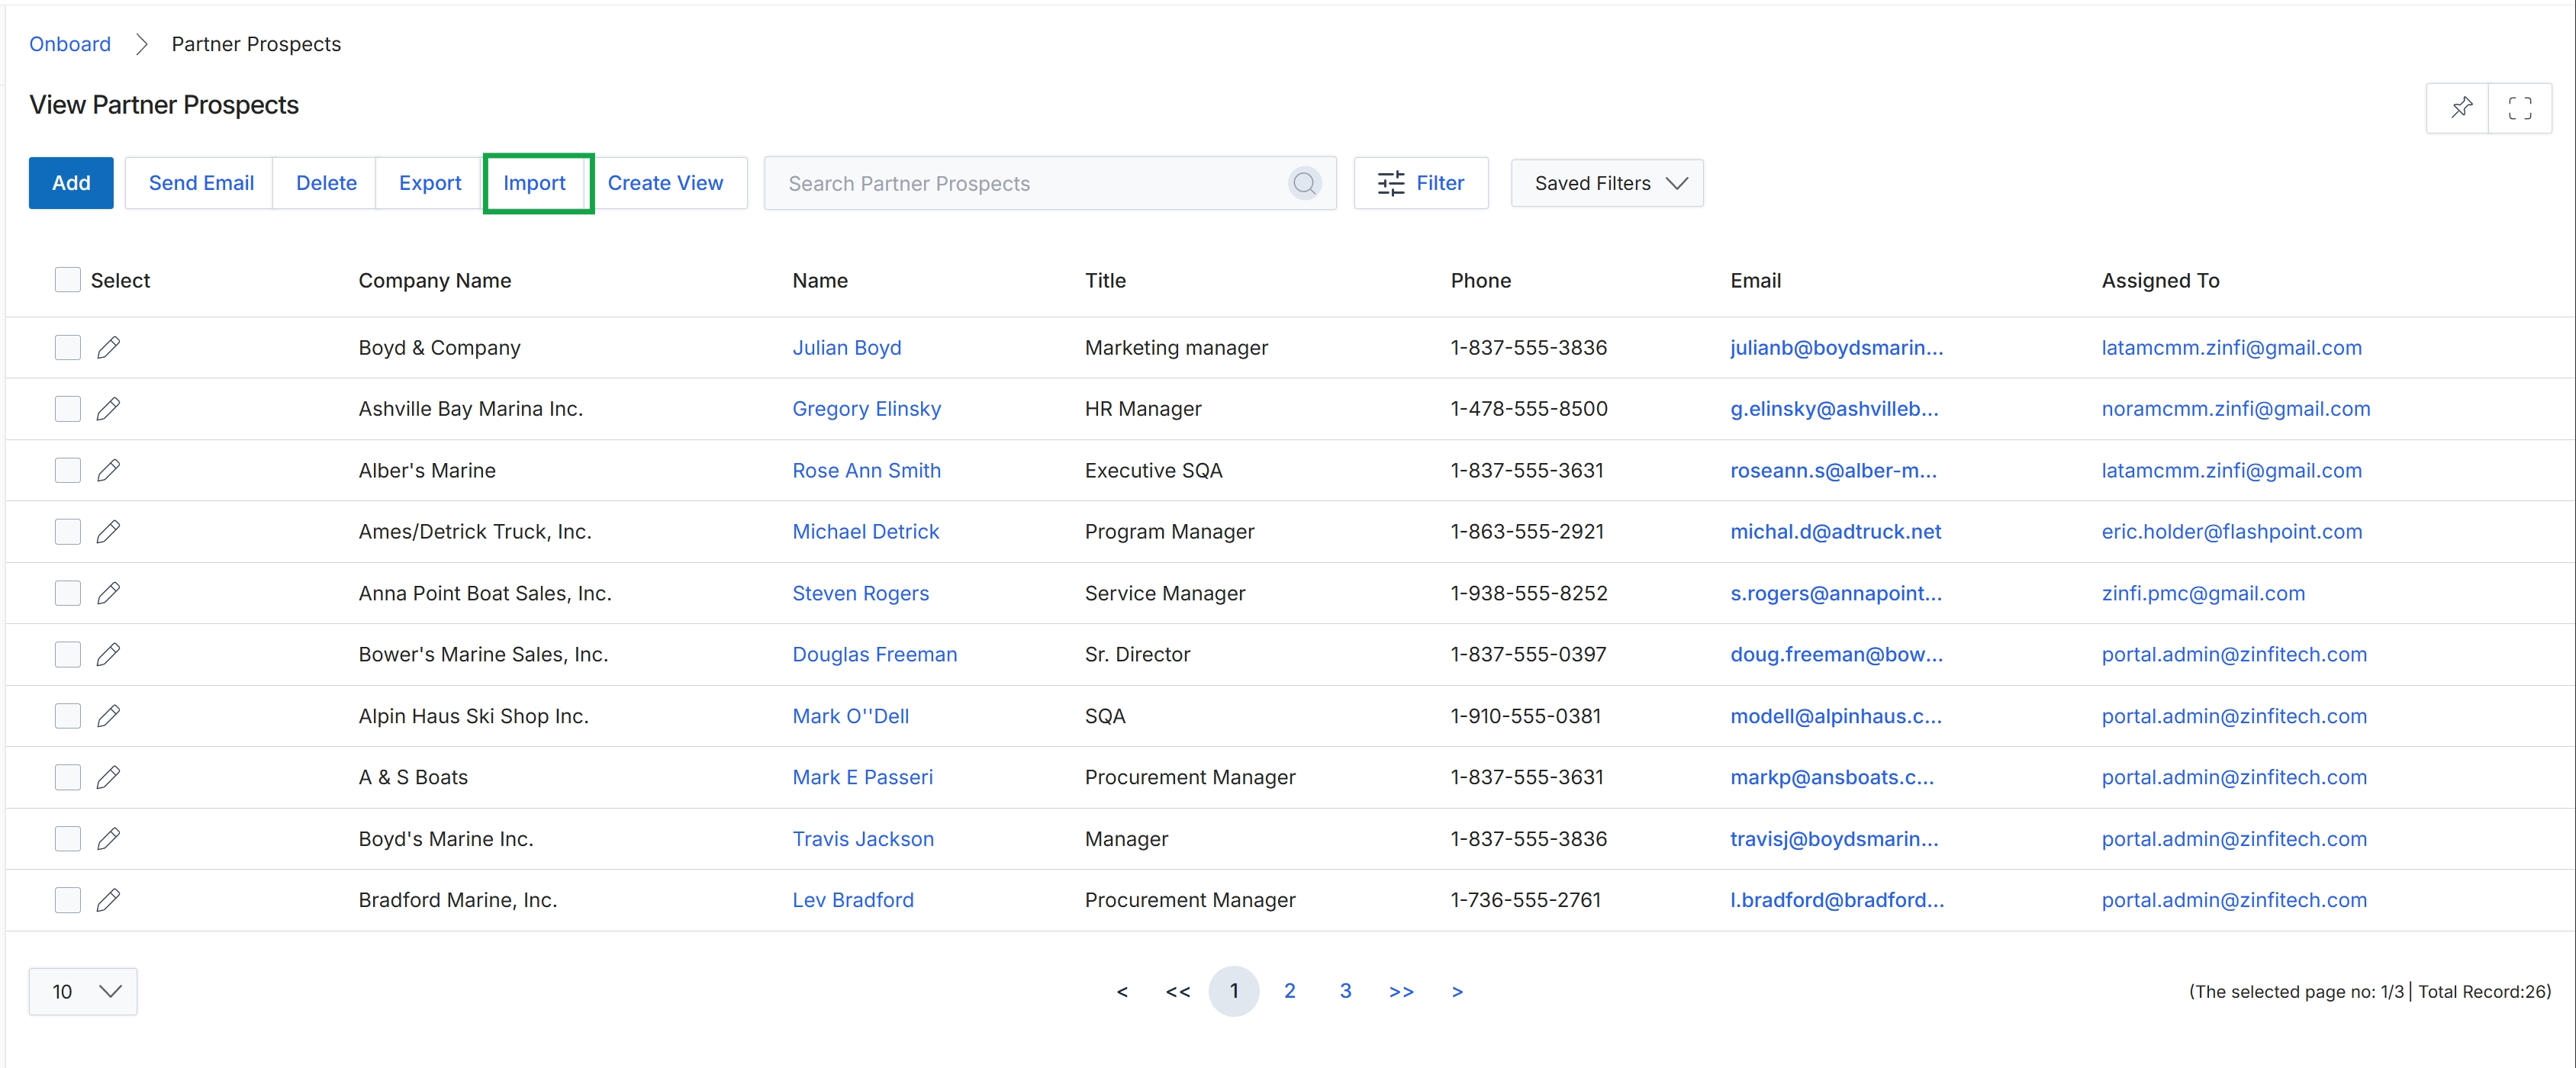Viewport: 2576px width, 1068px height.
Task: Open Gregory Elinsky contact link
Action: [x=867, y=408]
